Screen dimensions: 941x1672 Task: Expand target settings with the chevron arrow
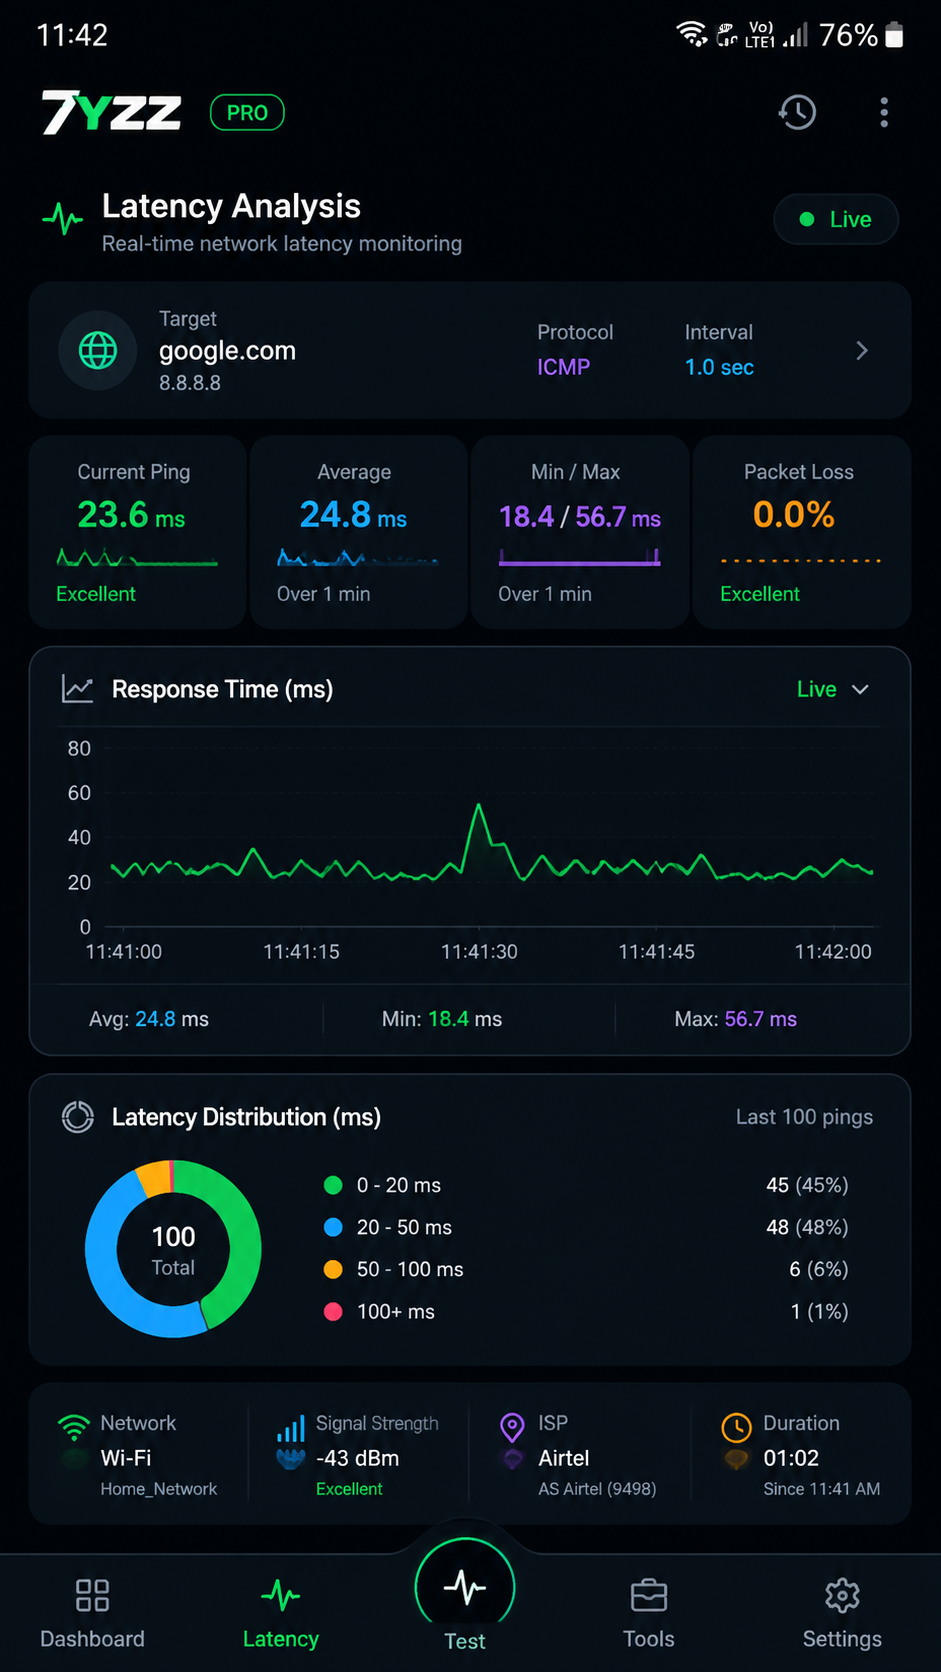(862, 351)
